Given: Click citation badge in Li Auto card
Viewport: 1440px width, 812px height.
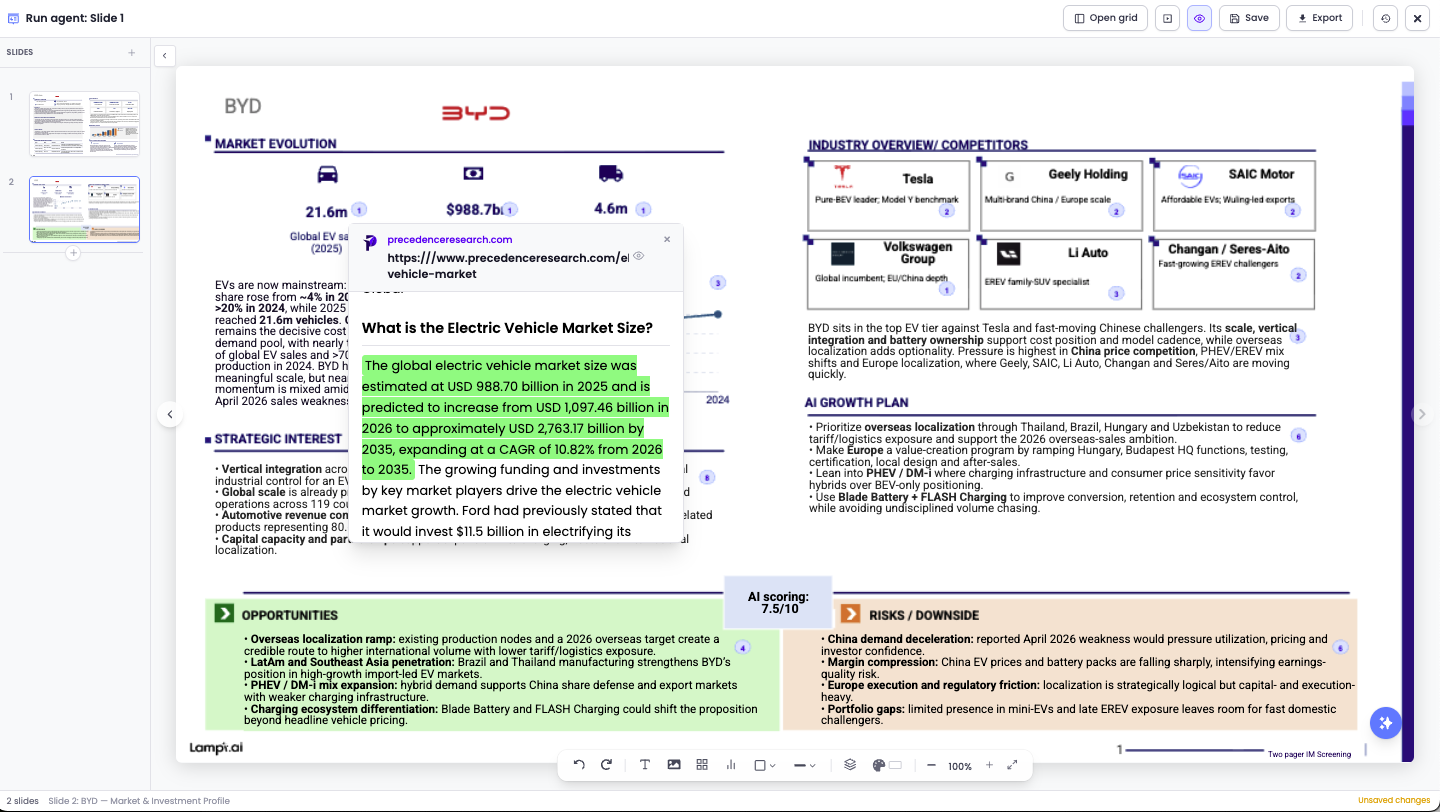Looking at the screenshot, I should (1117, 293).
